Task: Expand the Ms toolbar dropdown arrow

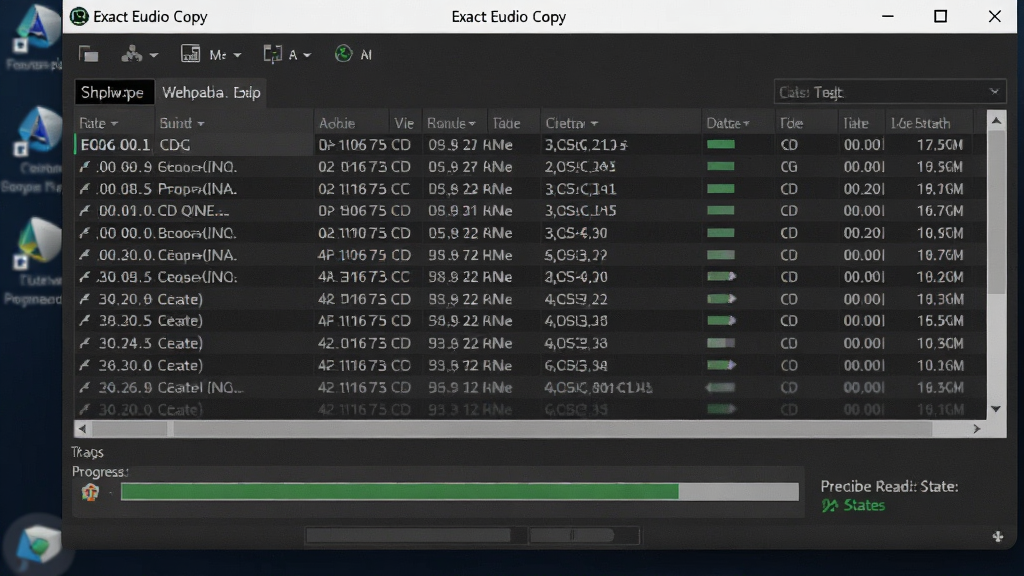Action: pos(237,56)
